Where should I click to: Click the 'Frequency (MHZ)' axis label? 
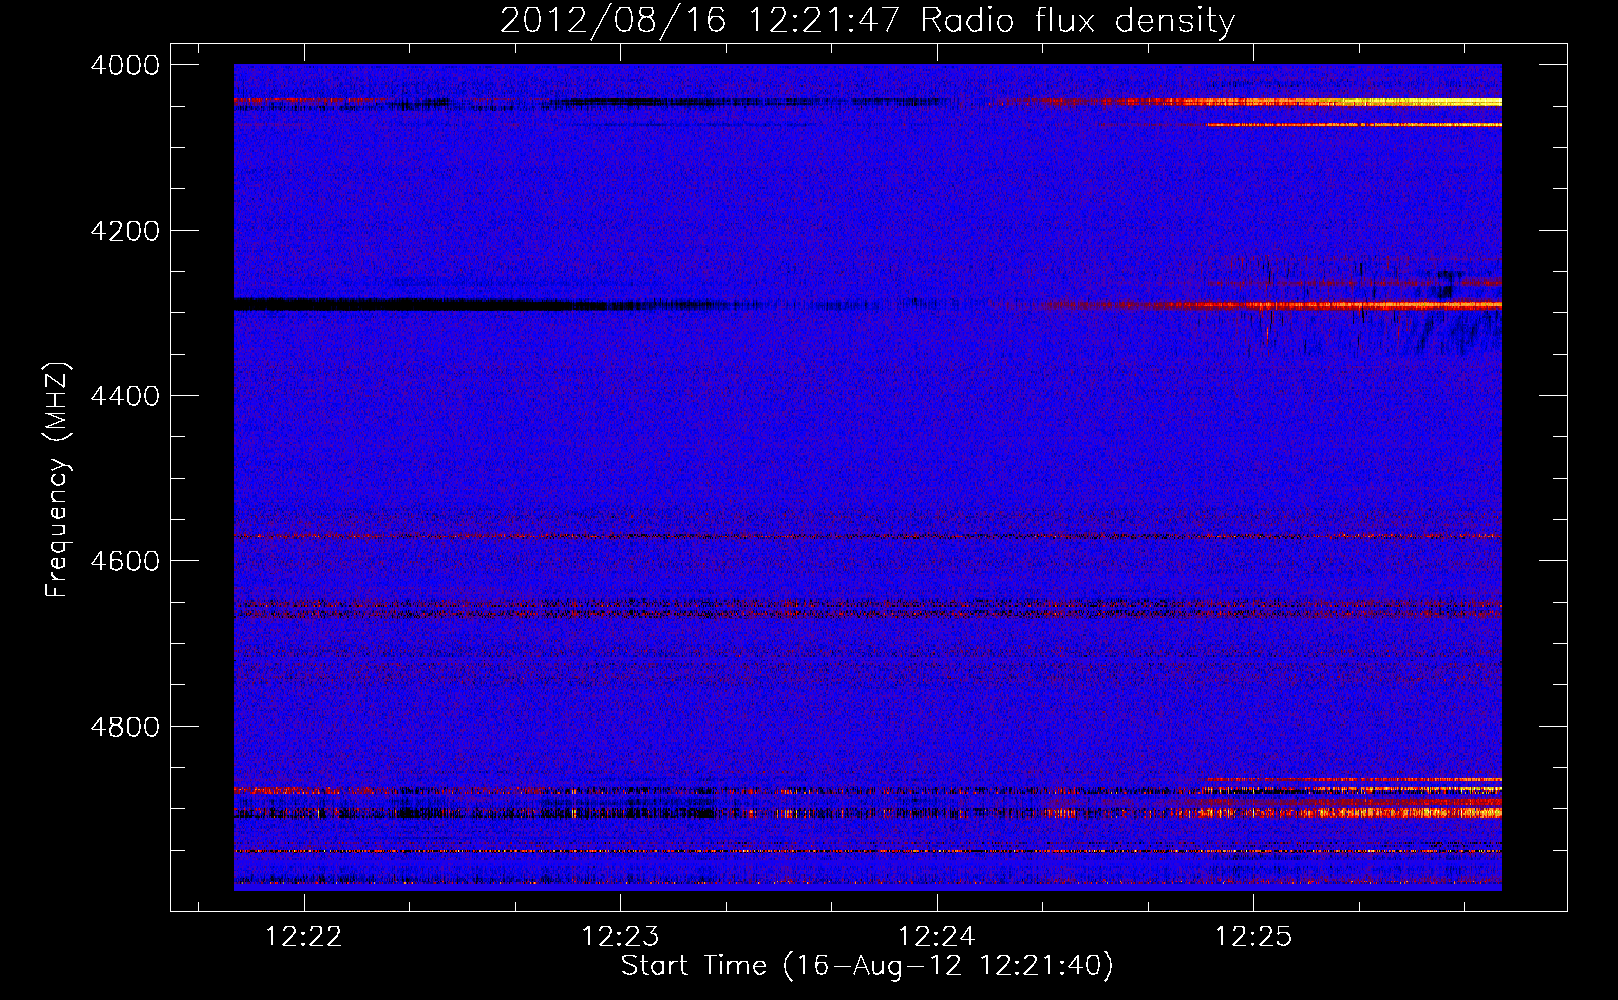[58, 480]
